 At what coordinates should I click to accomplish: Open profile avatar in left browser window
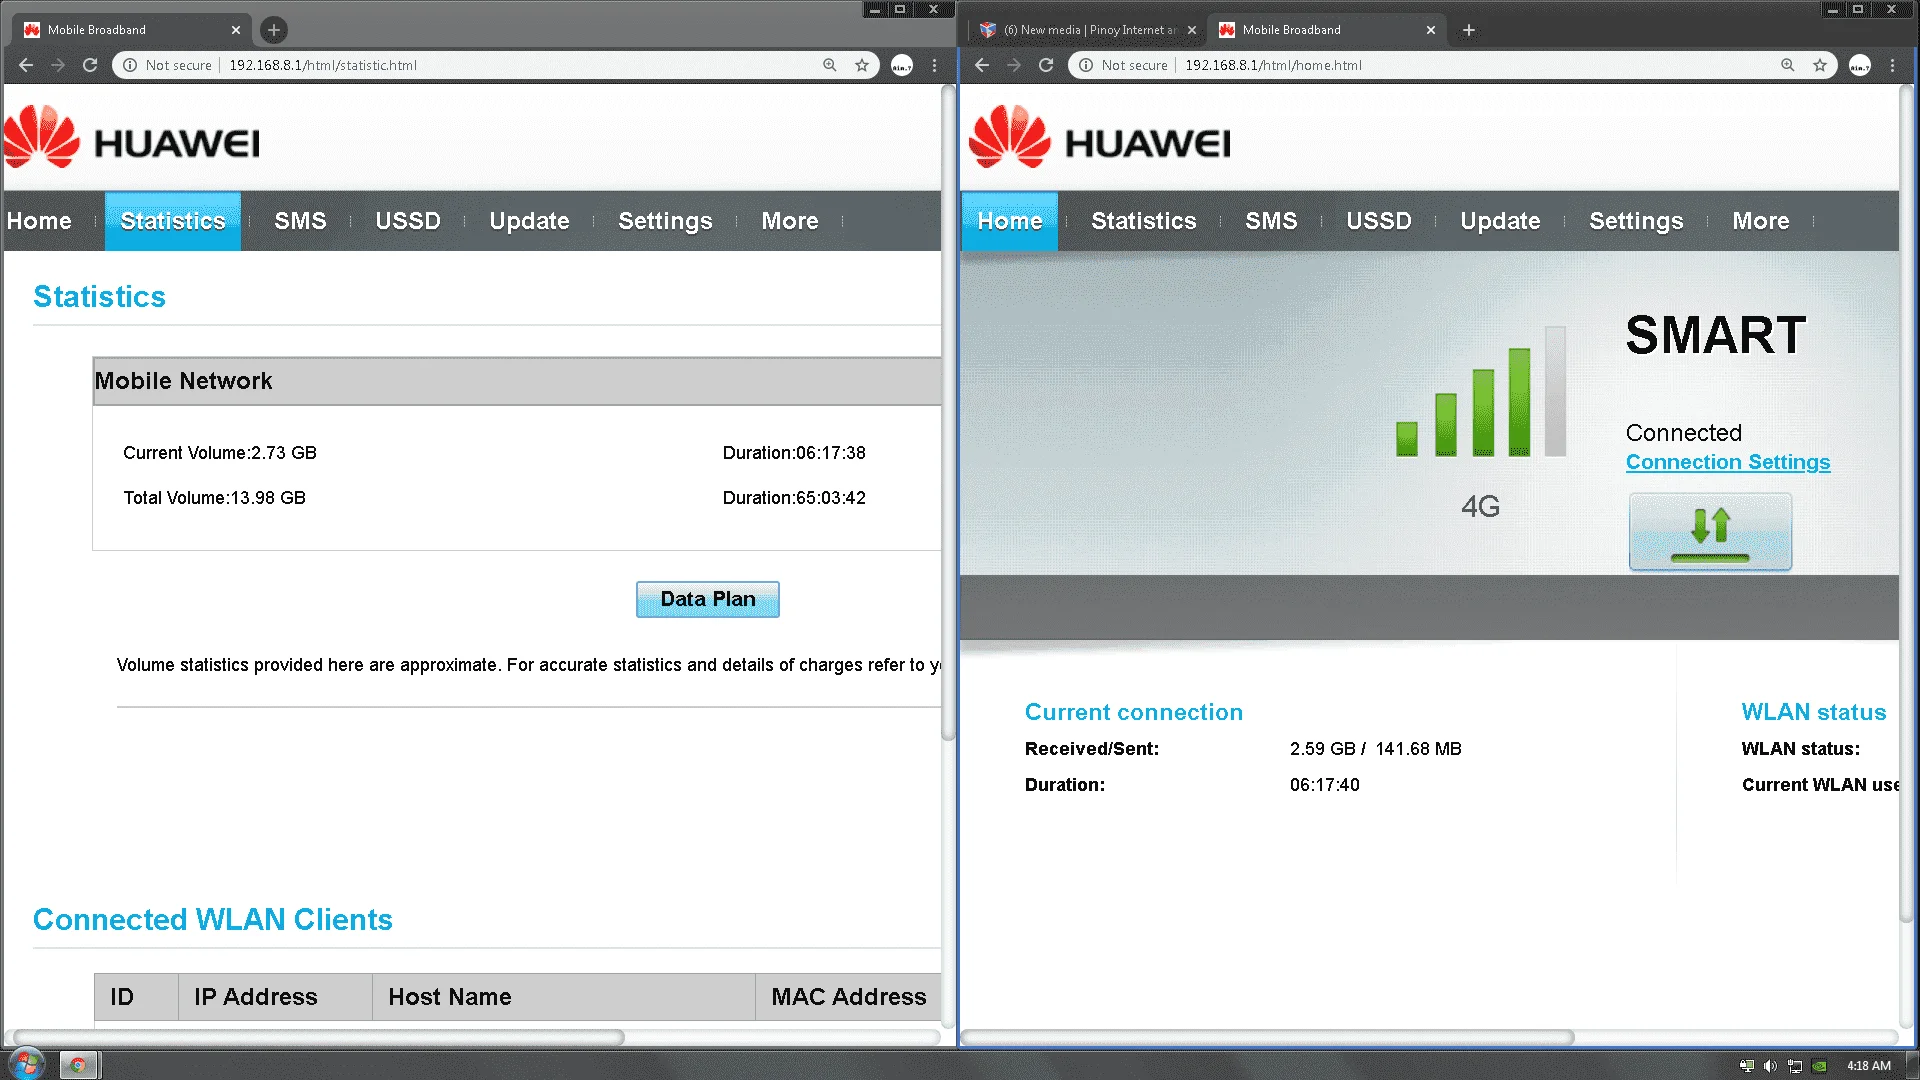(x=902, y=65)
